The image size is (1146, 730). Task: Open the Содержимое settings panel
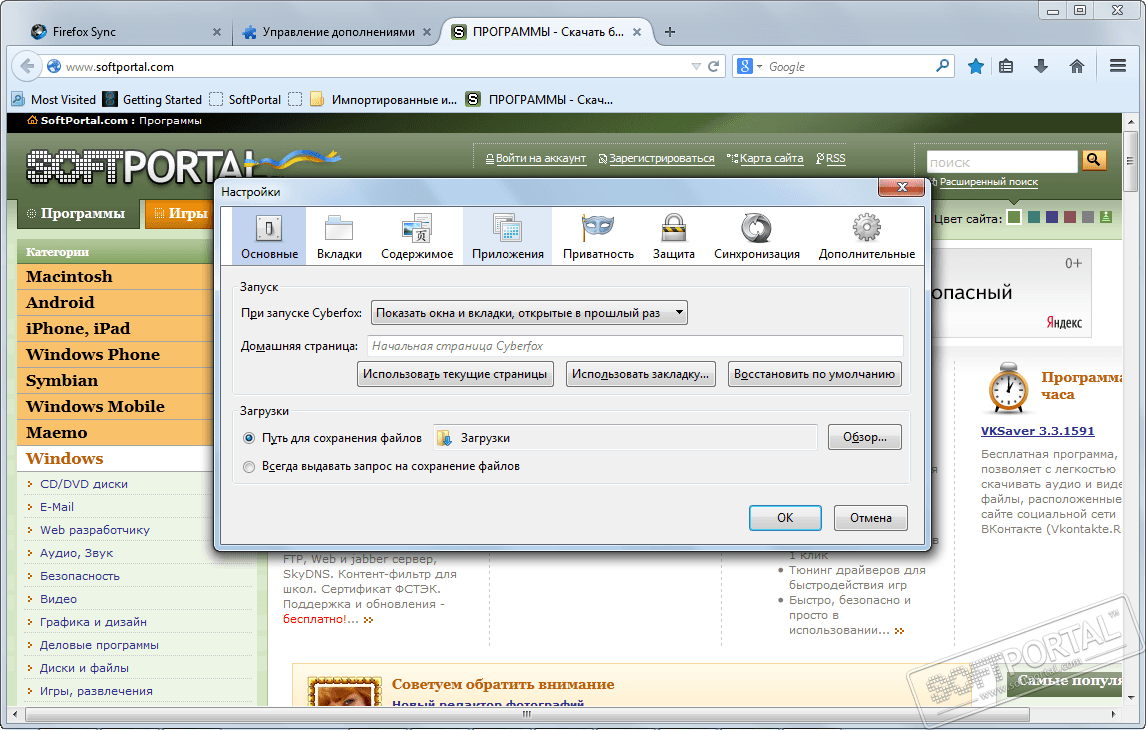click(417, 236)
